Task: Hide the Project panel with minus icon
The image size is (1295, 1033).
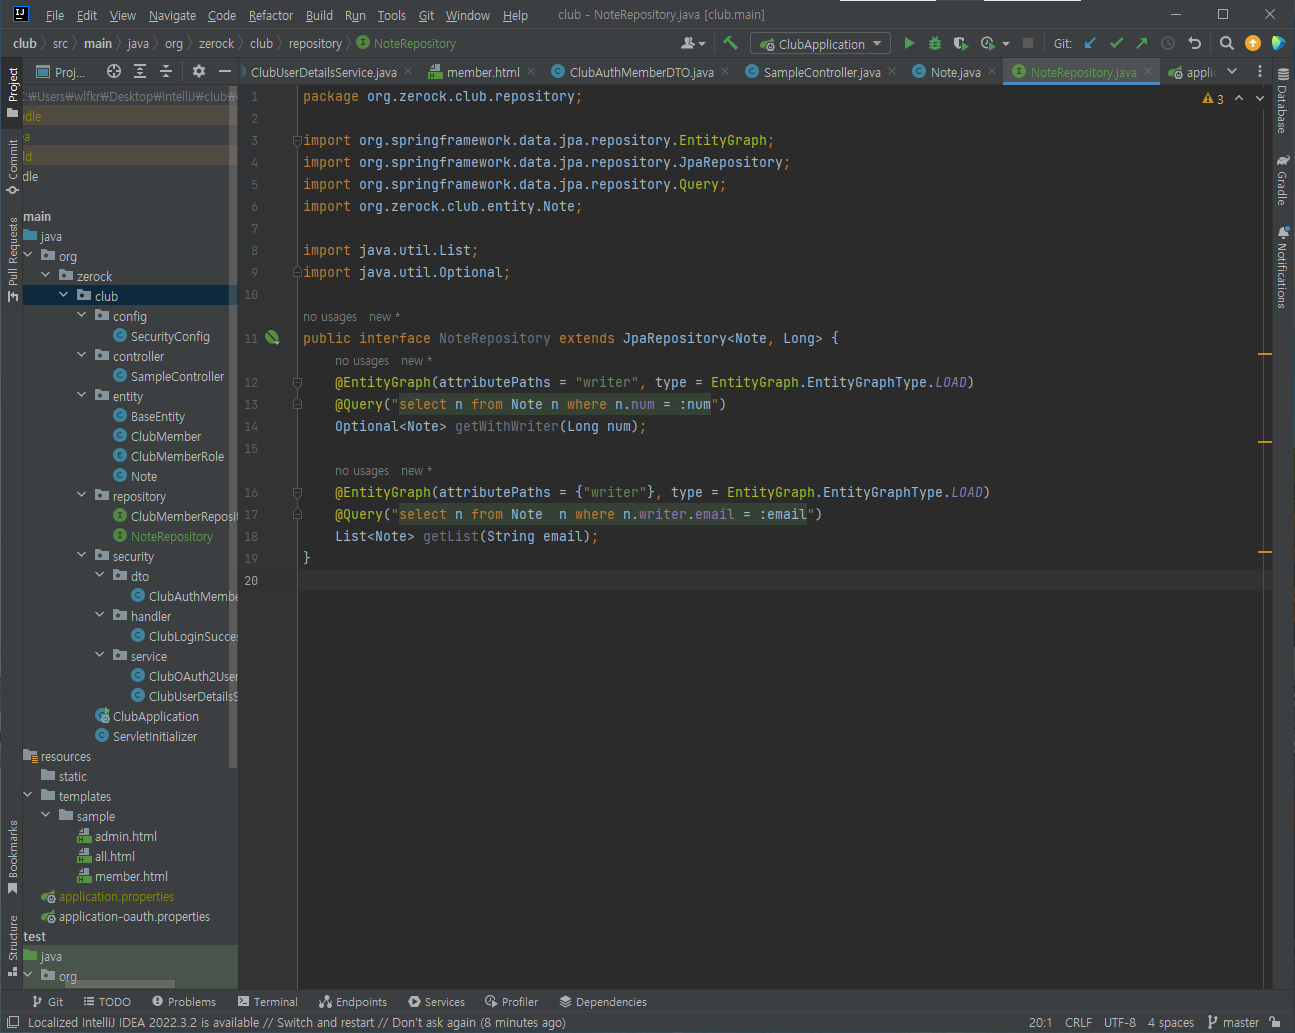Action: pos(225,71)
